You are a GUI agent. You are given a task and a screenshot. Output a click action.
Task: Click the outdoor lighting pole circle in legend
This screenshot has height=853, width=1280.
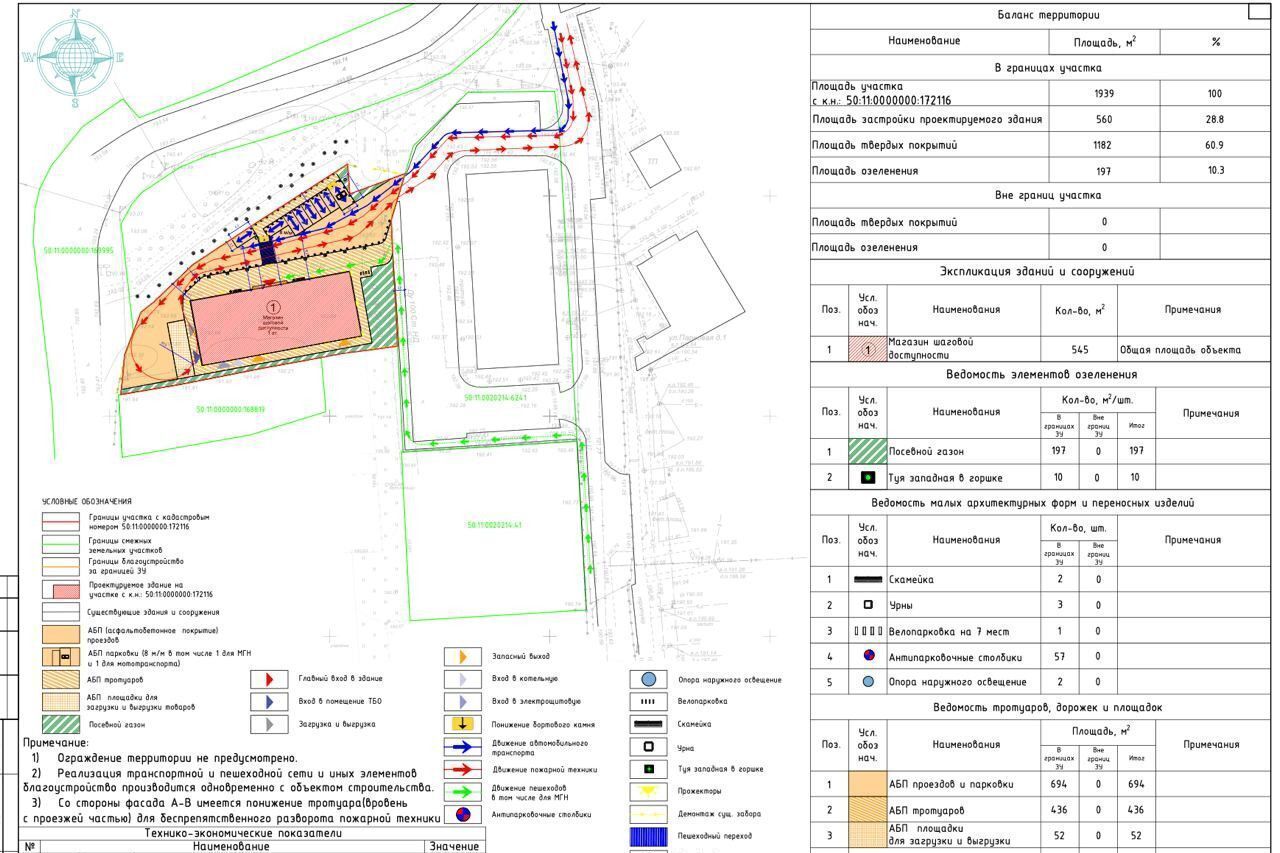tap(648, 680)
